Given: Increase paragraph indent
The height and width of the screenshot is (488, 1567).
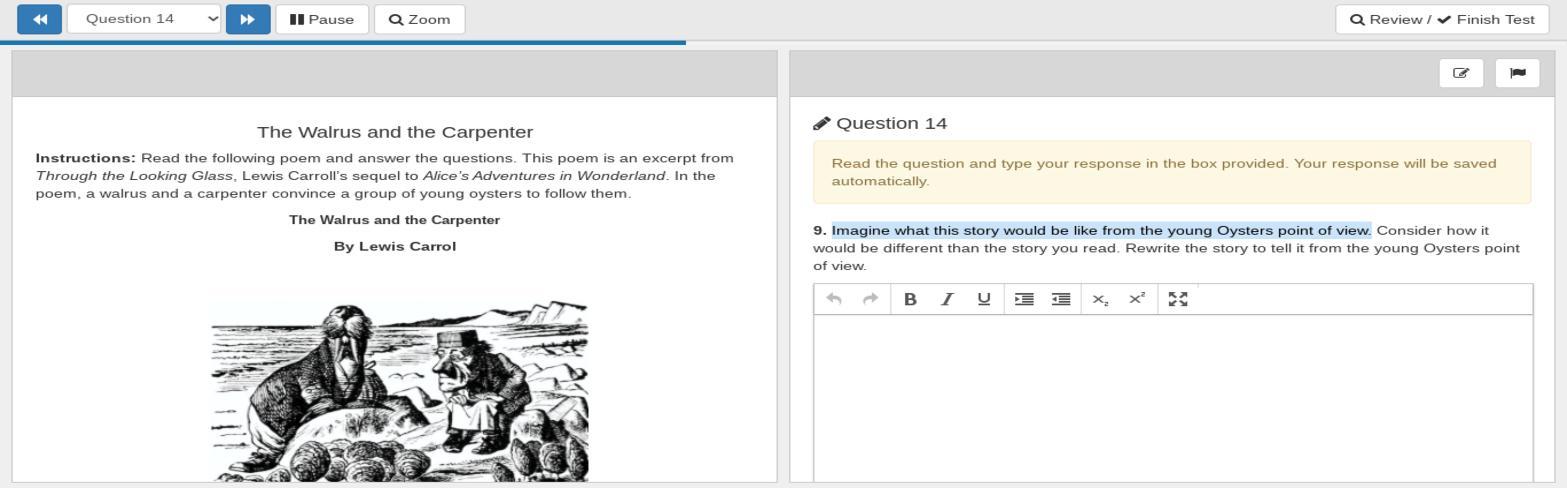Looking at the screenshot, I should [1024, 299].
